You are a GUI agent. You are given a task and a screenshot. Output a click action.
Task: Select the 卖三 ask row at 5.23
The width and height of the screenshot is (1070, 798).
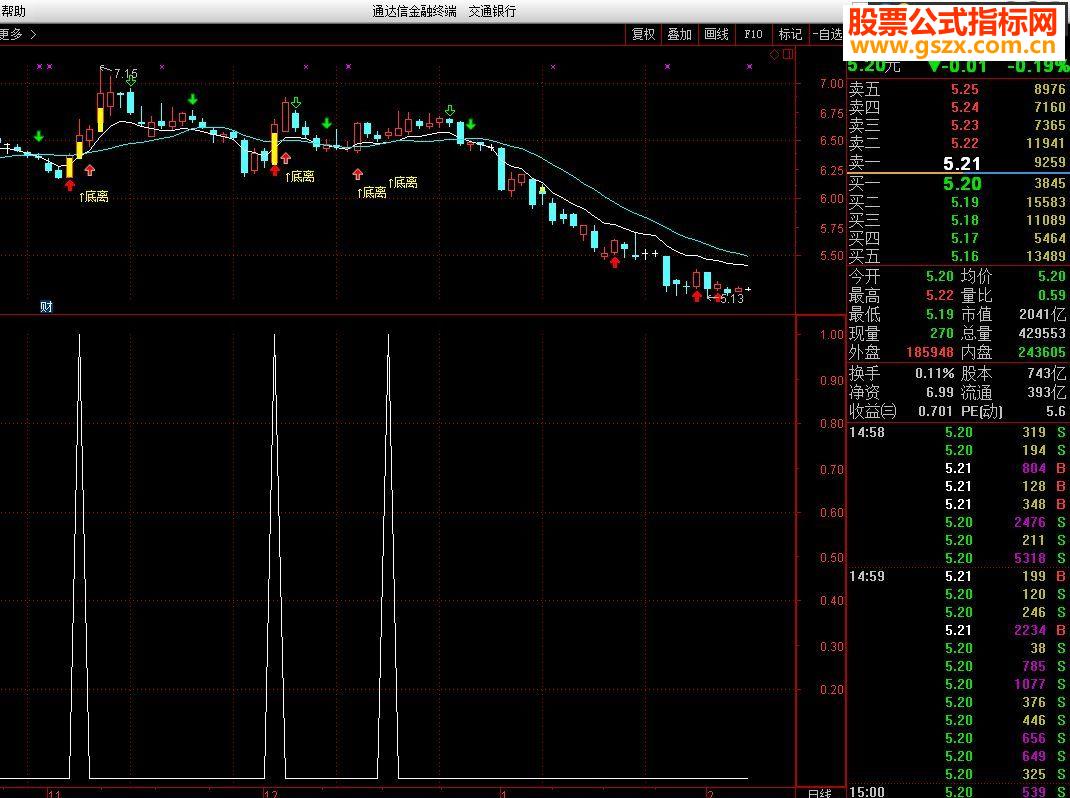(x=957, y=125)
